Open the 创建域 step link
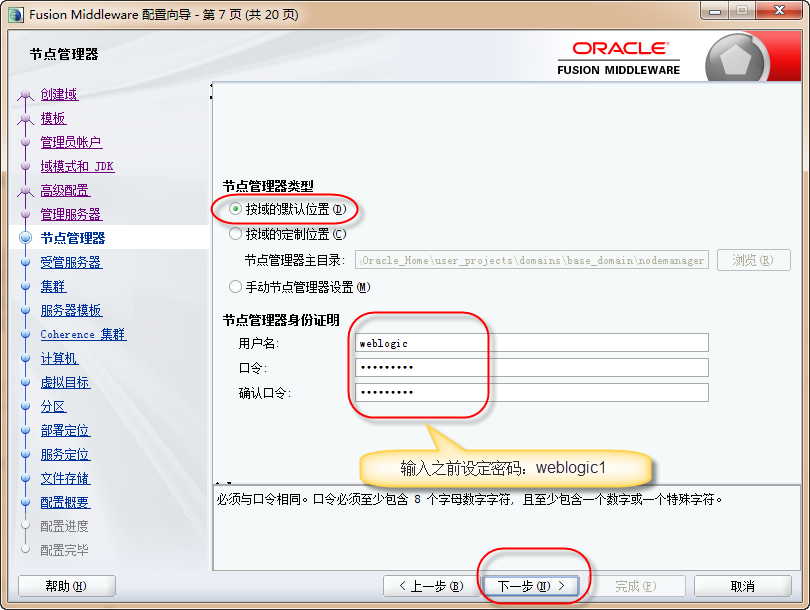Screen dimensions: 810x610 click(x=59, y=95)
